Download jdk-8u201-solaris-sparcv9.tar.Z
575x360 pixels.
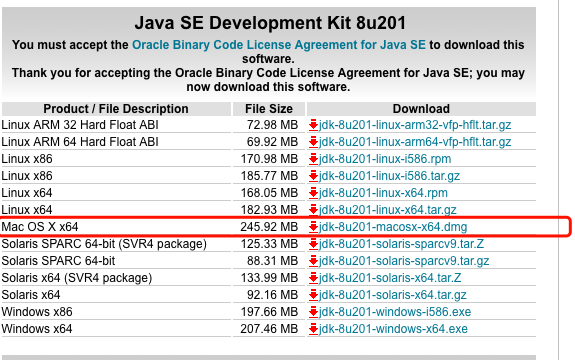coord(401,244)
